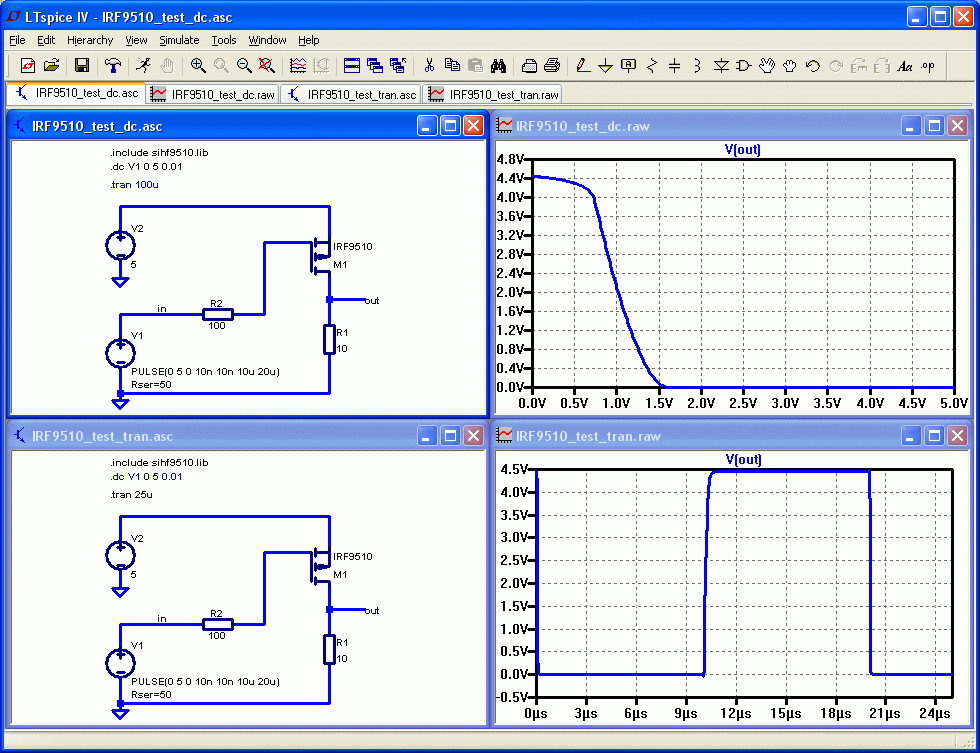Click the Close All Windows toolbar icon
The height and width of the screenshot is (753, 980).
(398, 65)
